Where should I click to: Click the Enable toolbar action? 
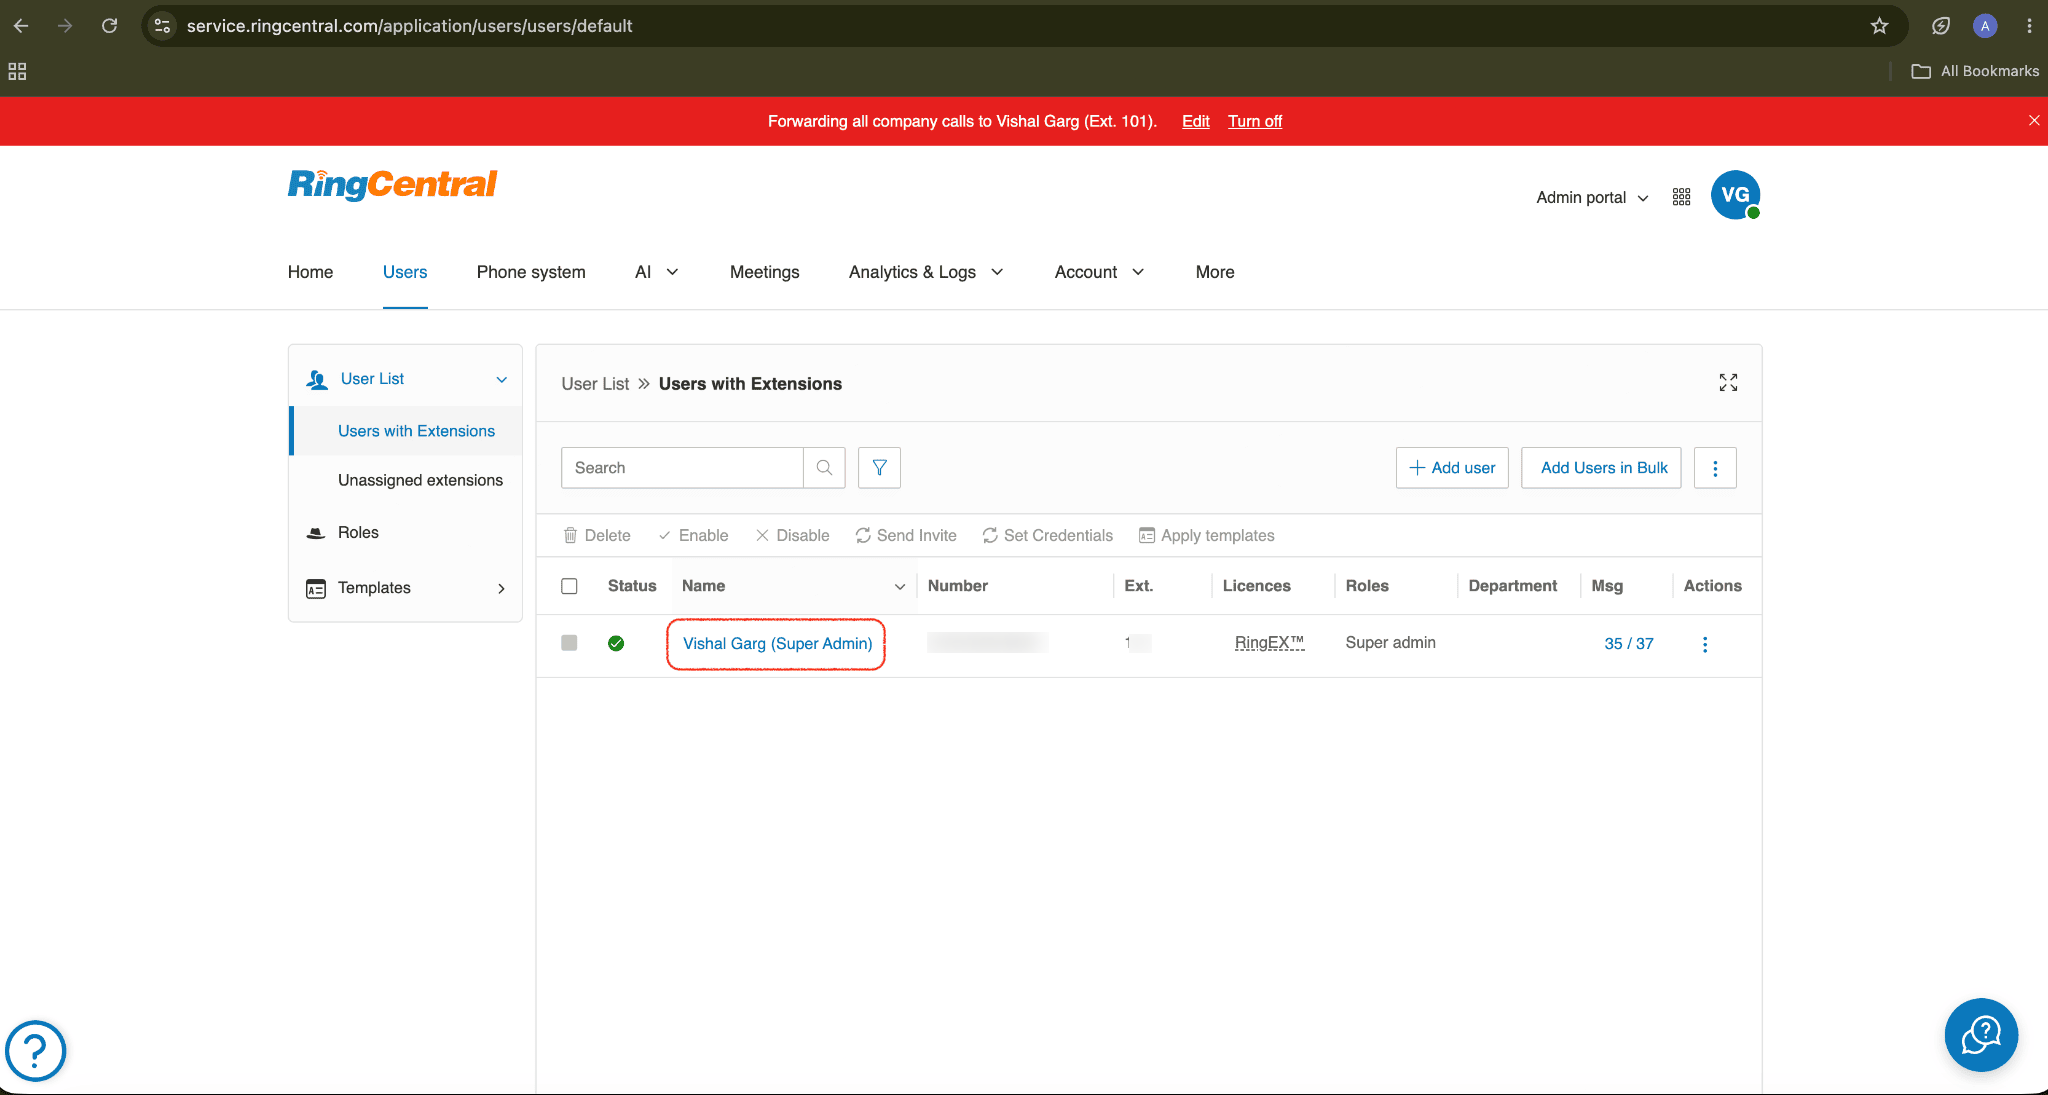(x=693, y=536)
